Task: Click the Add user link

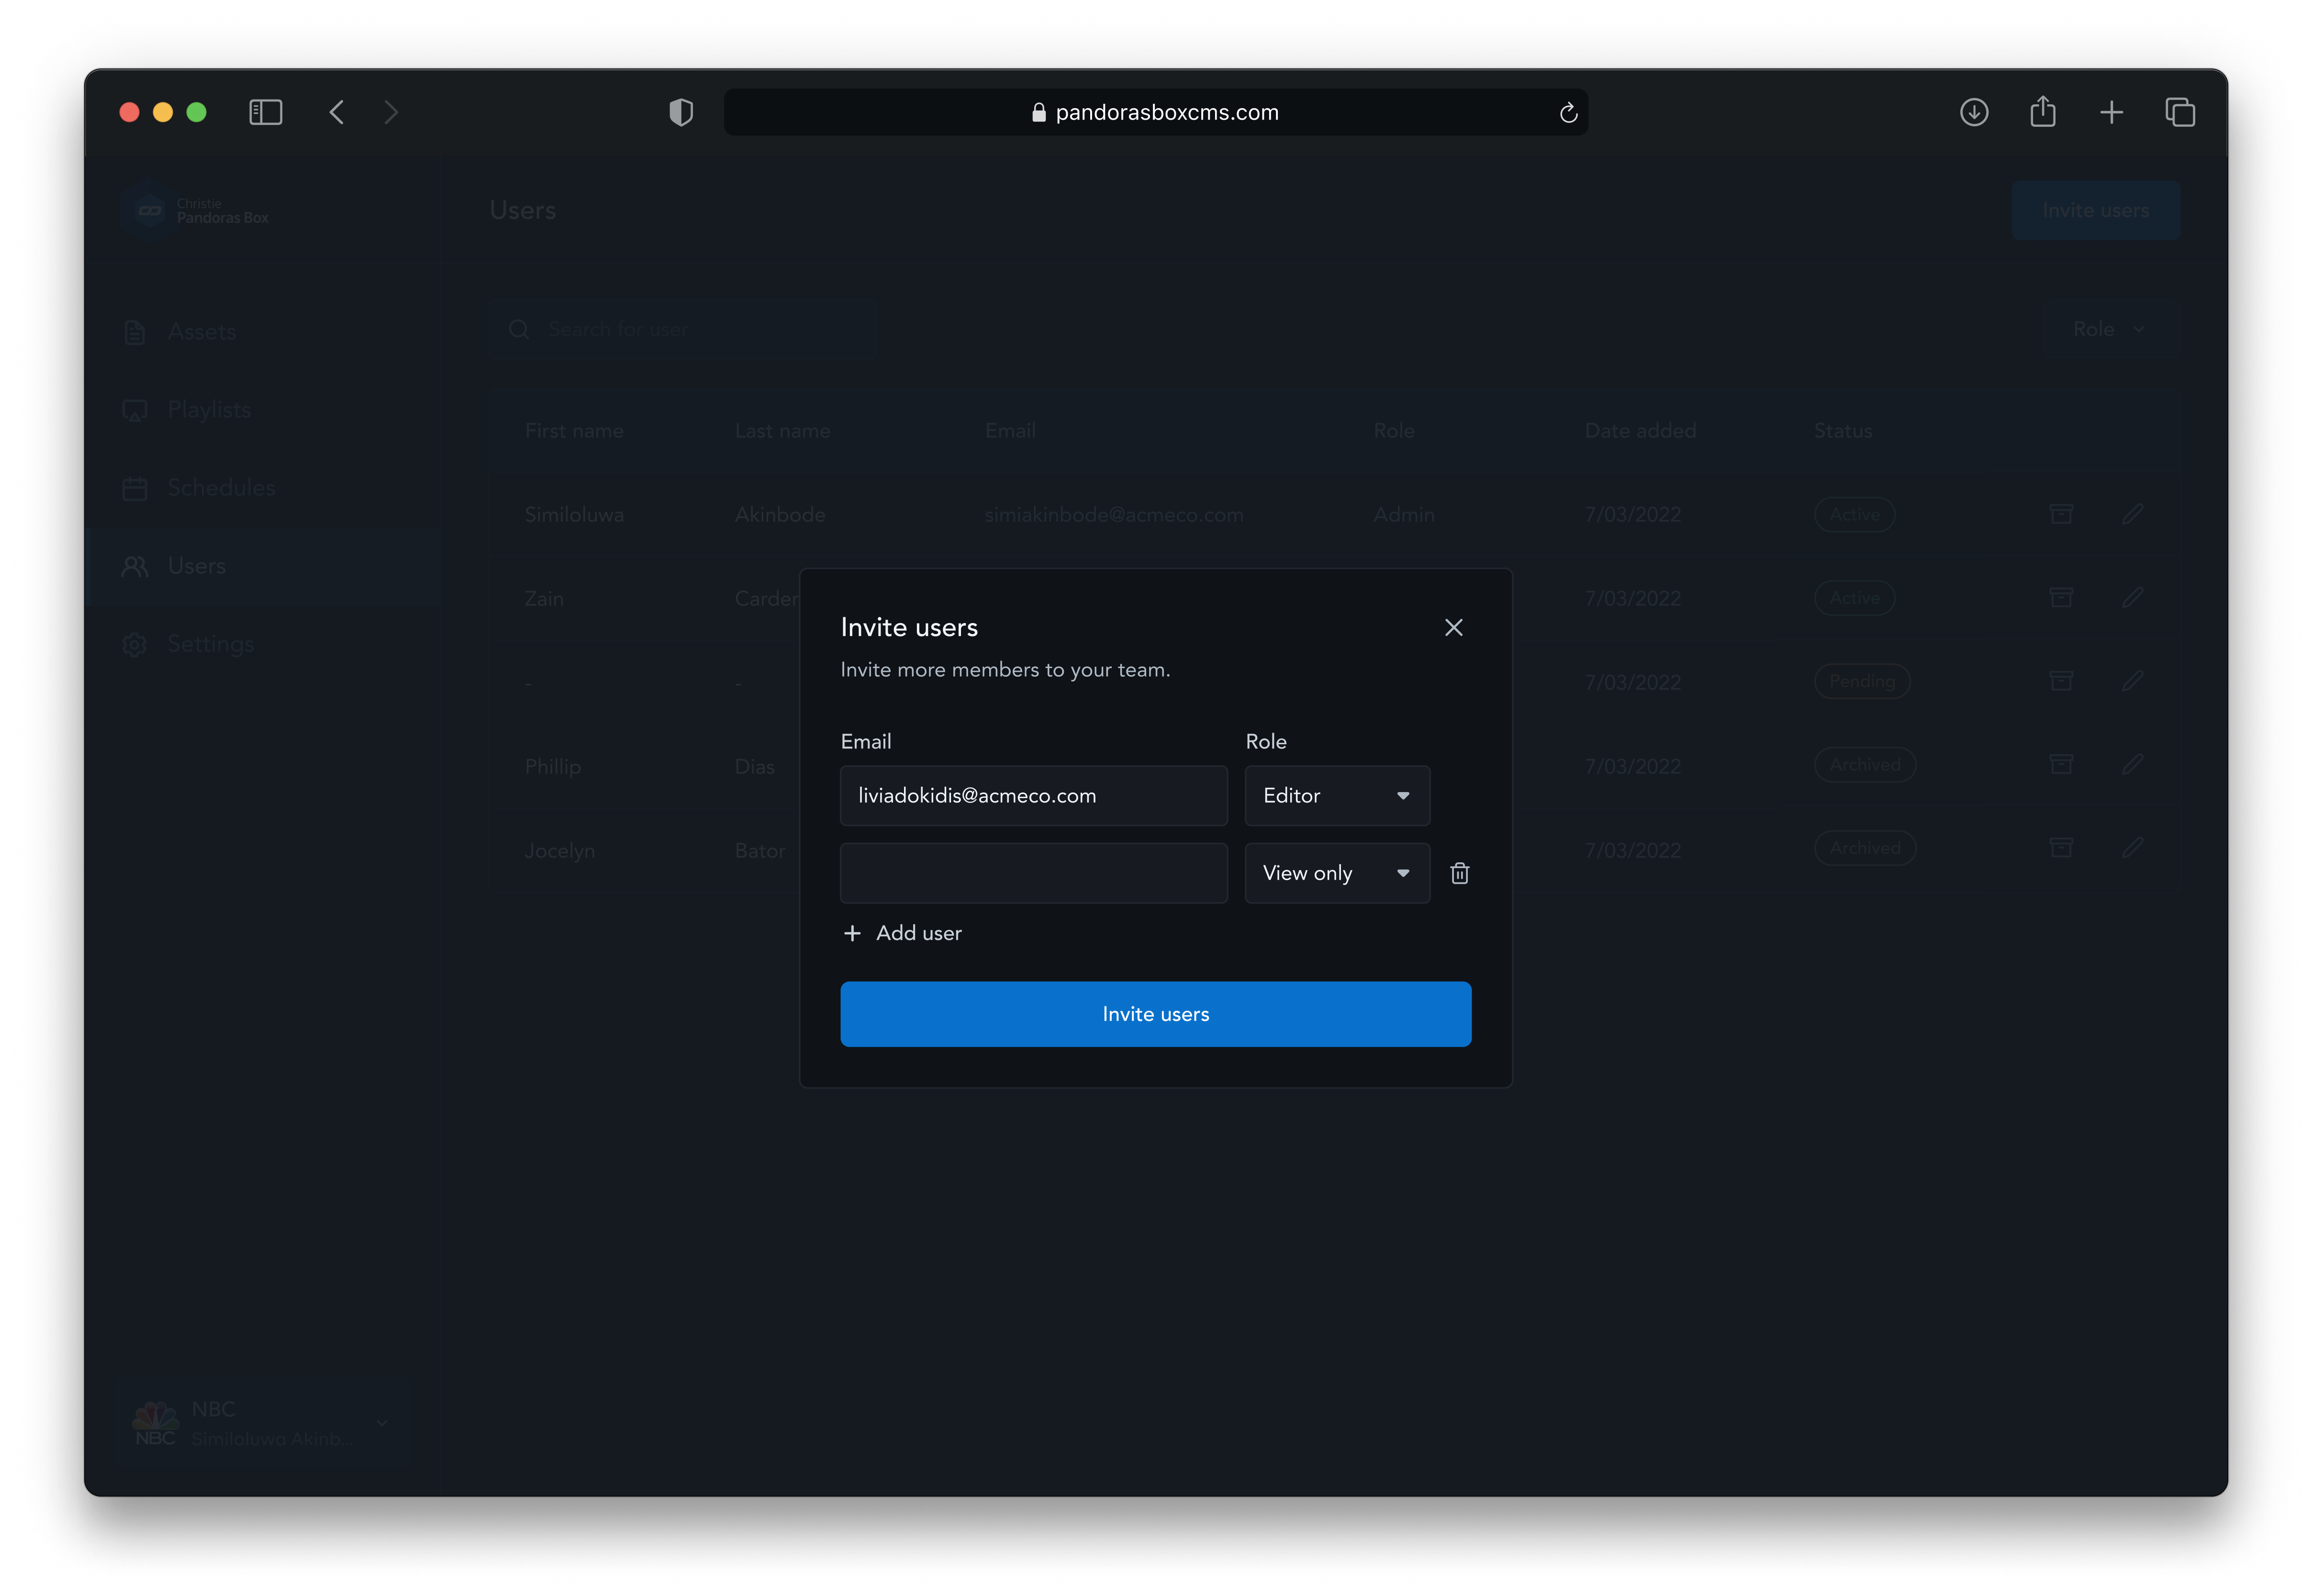Action: (x=918, y=933)
